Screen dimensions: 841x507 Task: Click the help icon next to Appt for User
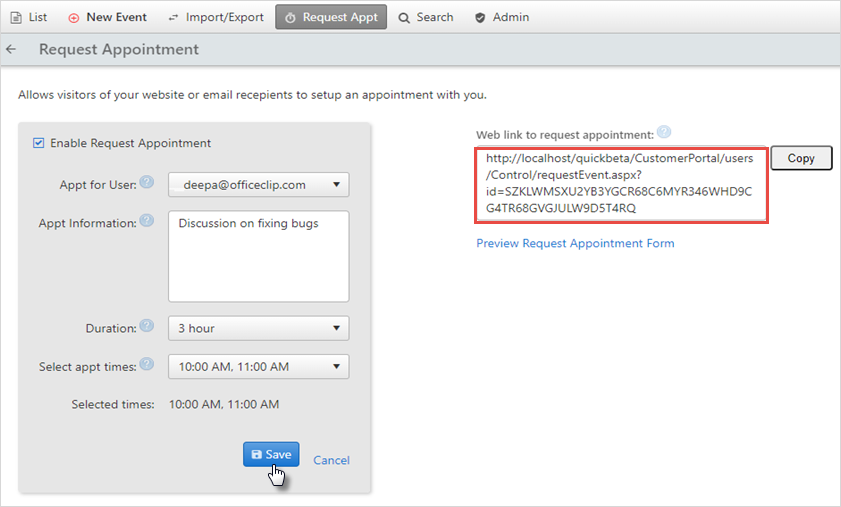tap(146, 182)
